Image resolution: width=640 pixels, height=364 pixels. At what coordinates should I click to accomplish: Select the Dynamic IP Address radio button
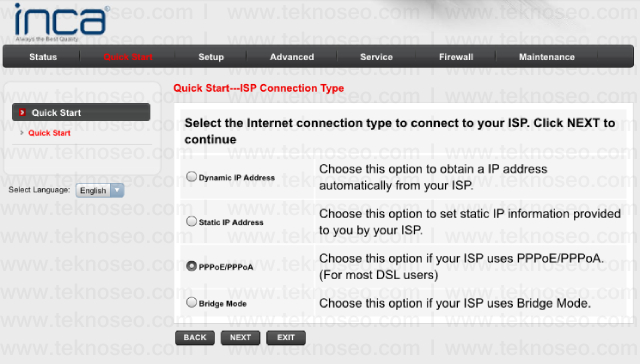tap(191, 176)
